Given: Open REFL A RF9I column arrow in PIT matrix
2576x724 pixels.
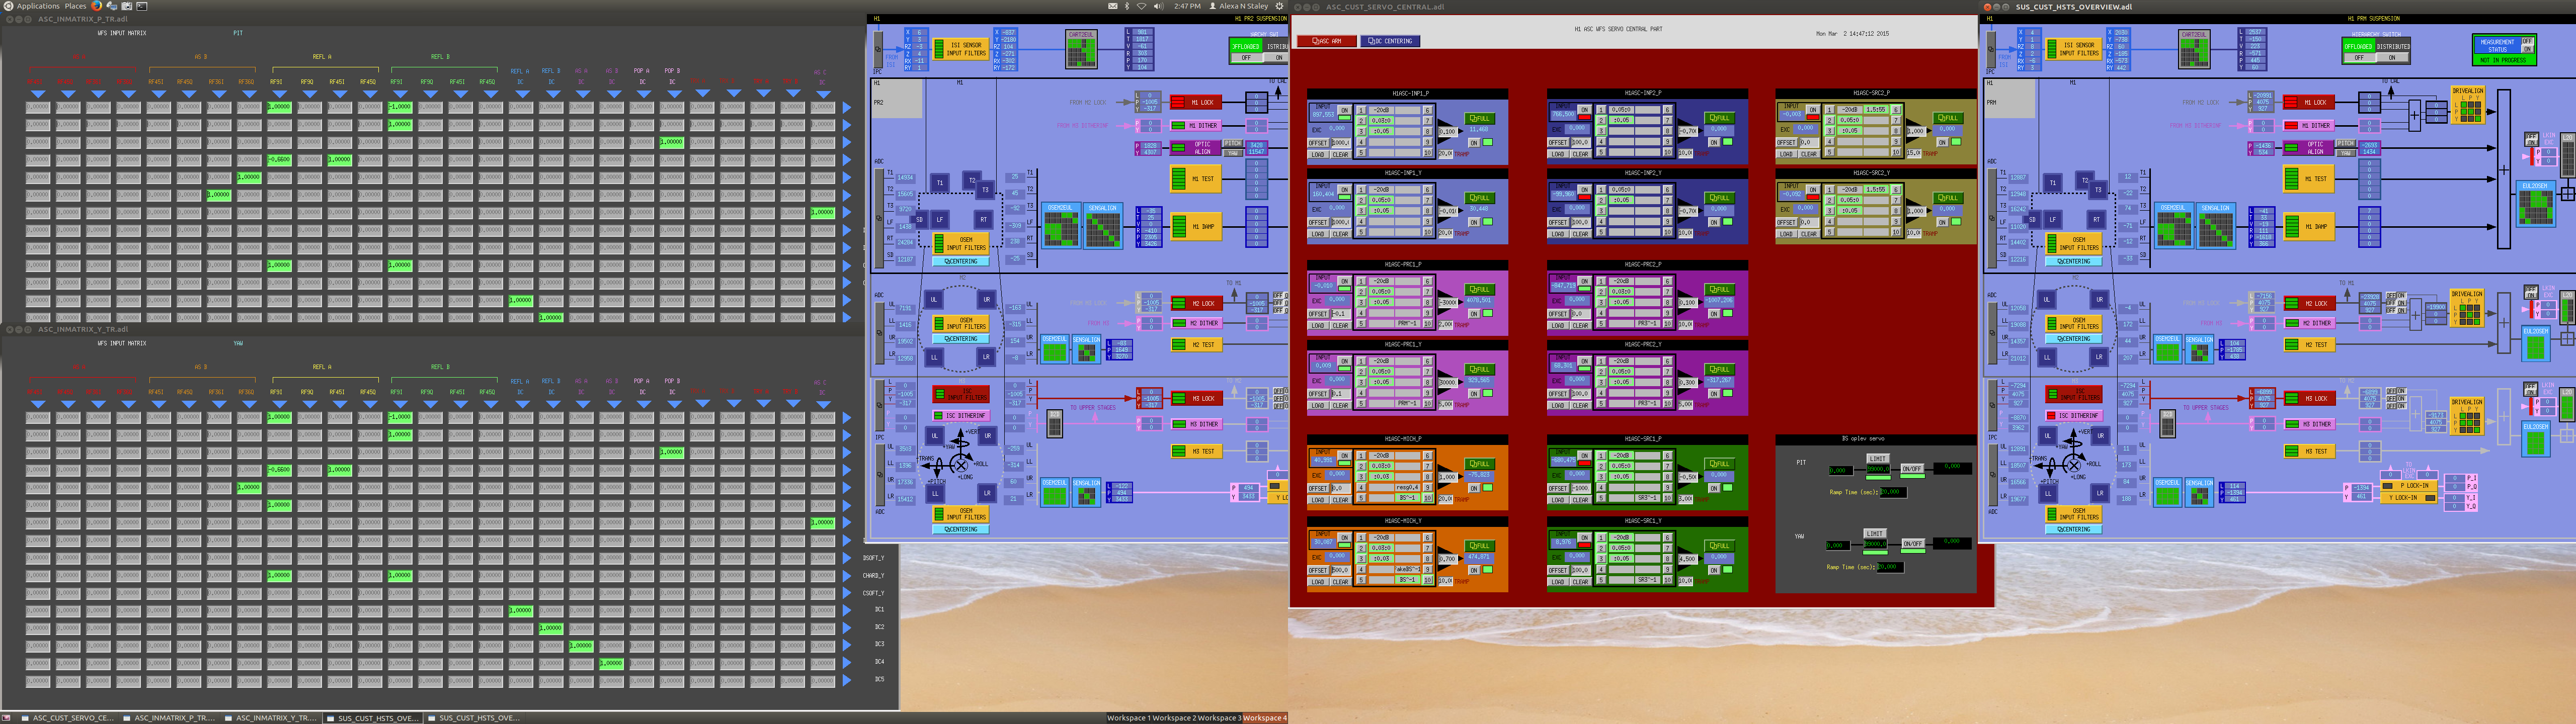Looking at the screenshot, I should pos(279,94).
